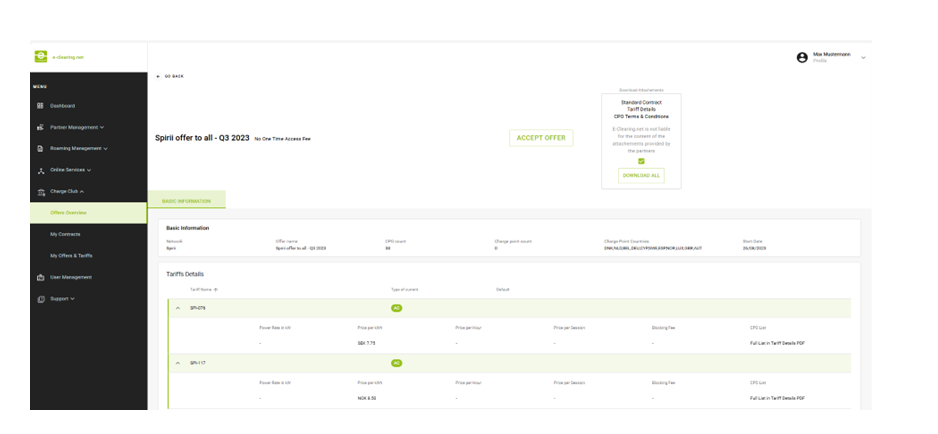Collapse the SPI-117 tariff row
This screenshot has width=938, height=434.
tap(178, 363)
